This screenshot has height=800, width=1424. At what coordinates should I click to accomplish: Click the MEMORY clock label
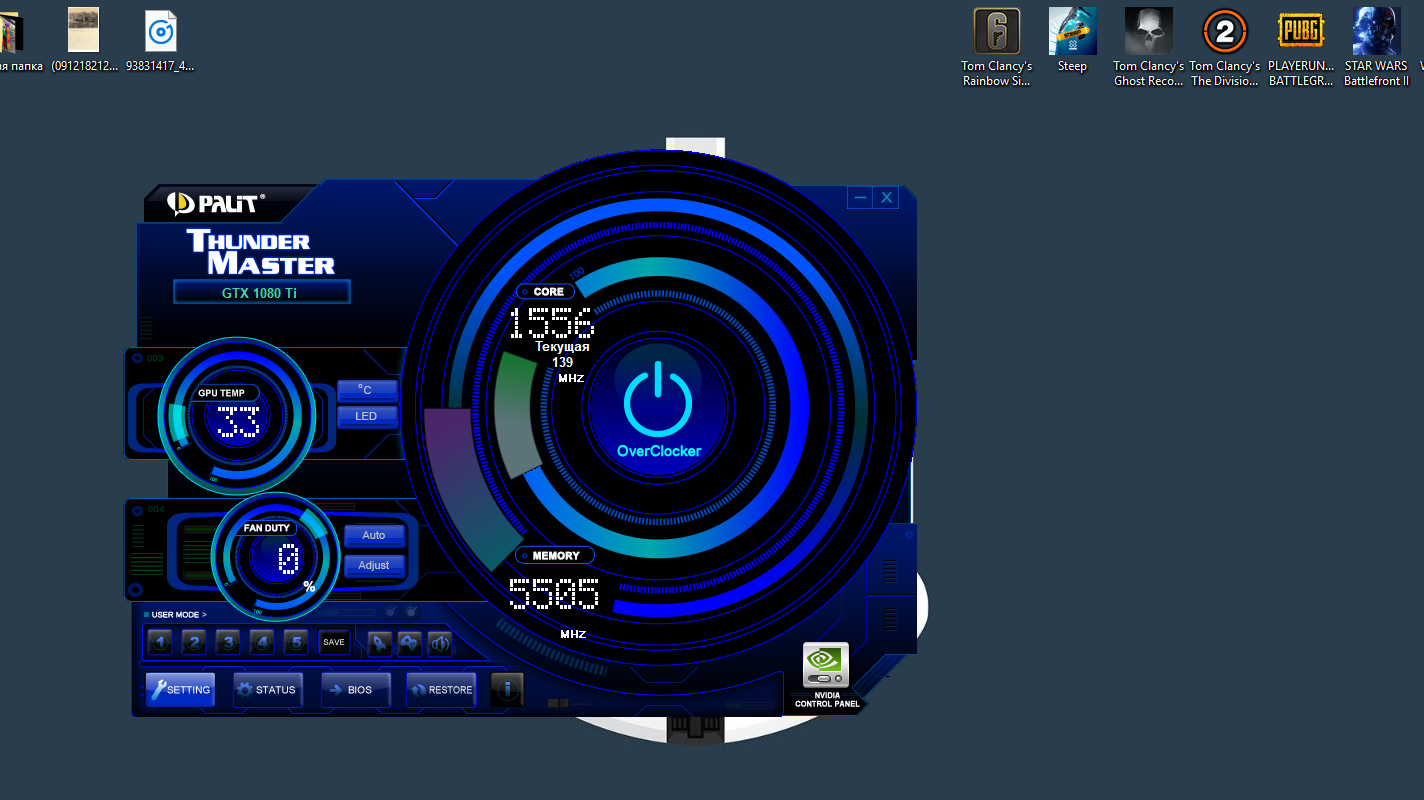pyautogui.click(x=555, y=556)
